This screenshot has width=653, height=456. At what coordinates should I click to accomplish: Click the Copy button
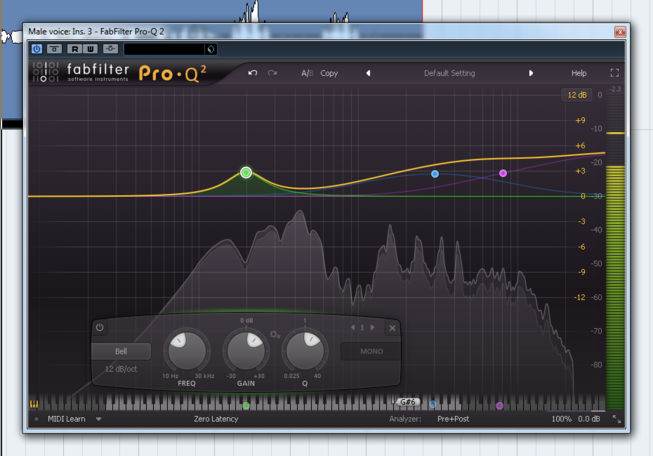329,73
